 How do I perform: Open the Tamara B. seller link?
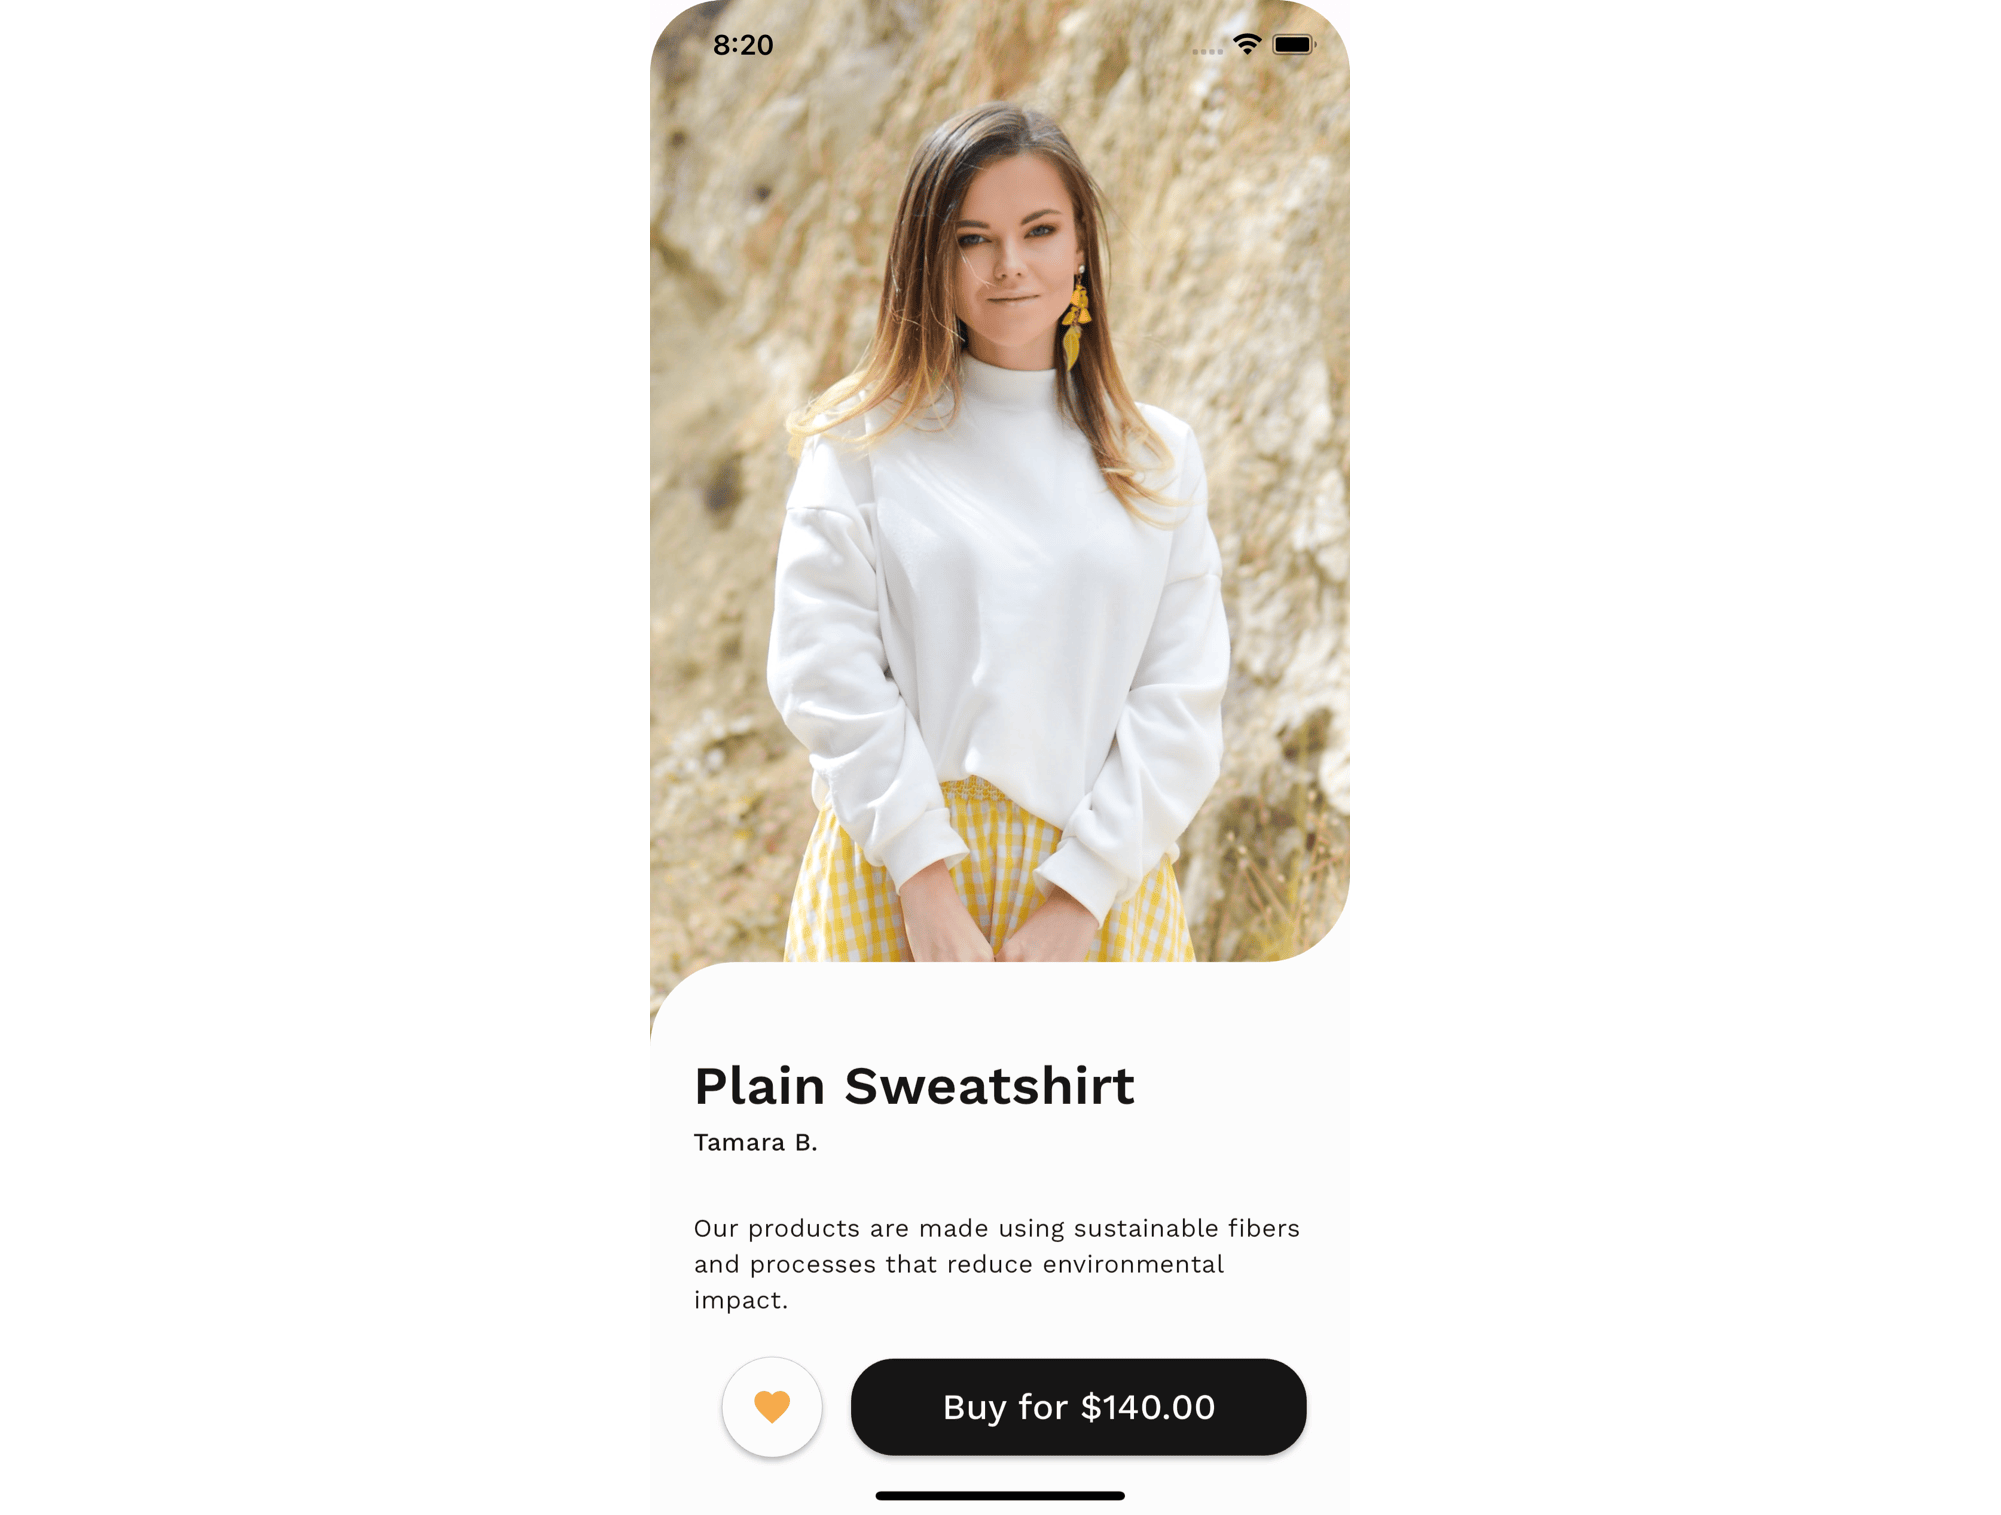(755, 1142)
